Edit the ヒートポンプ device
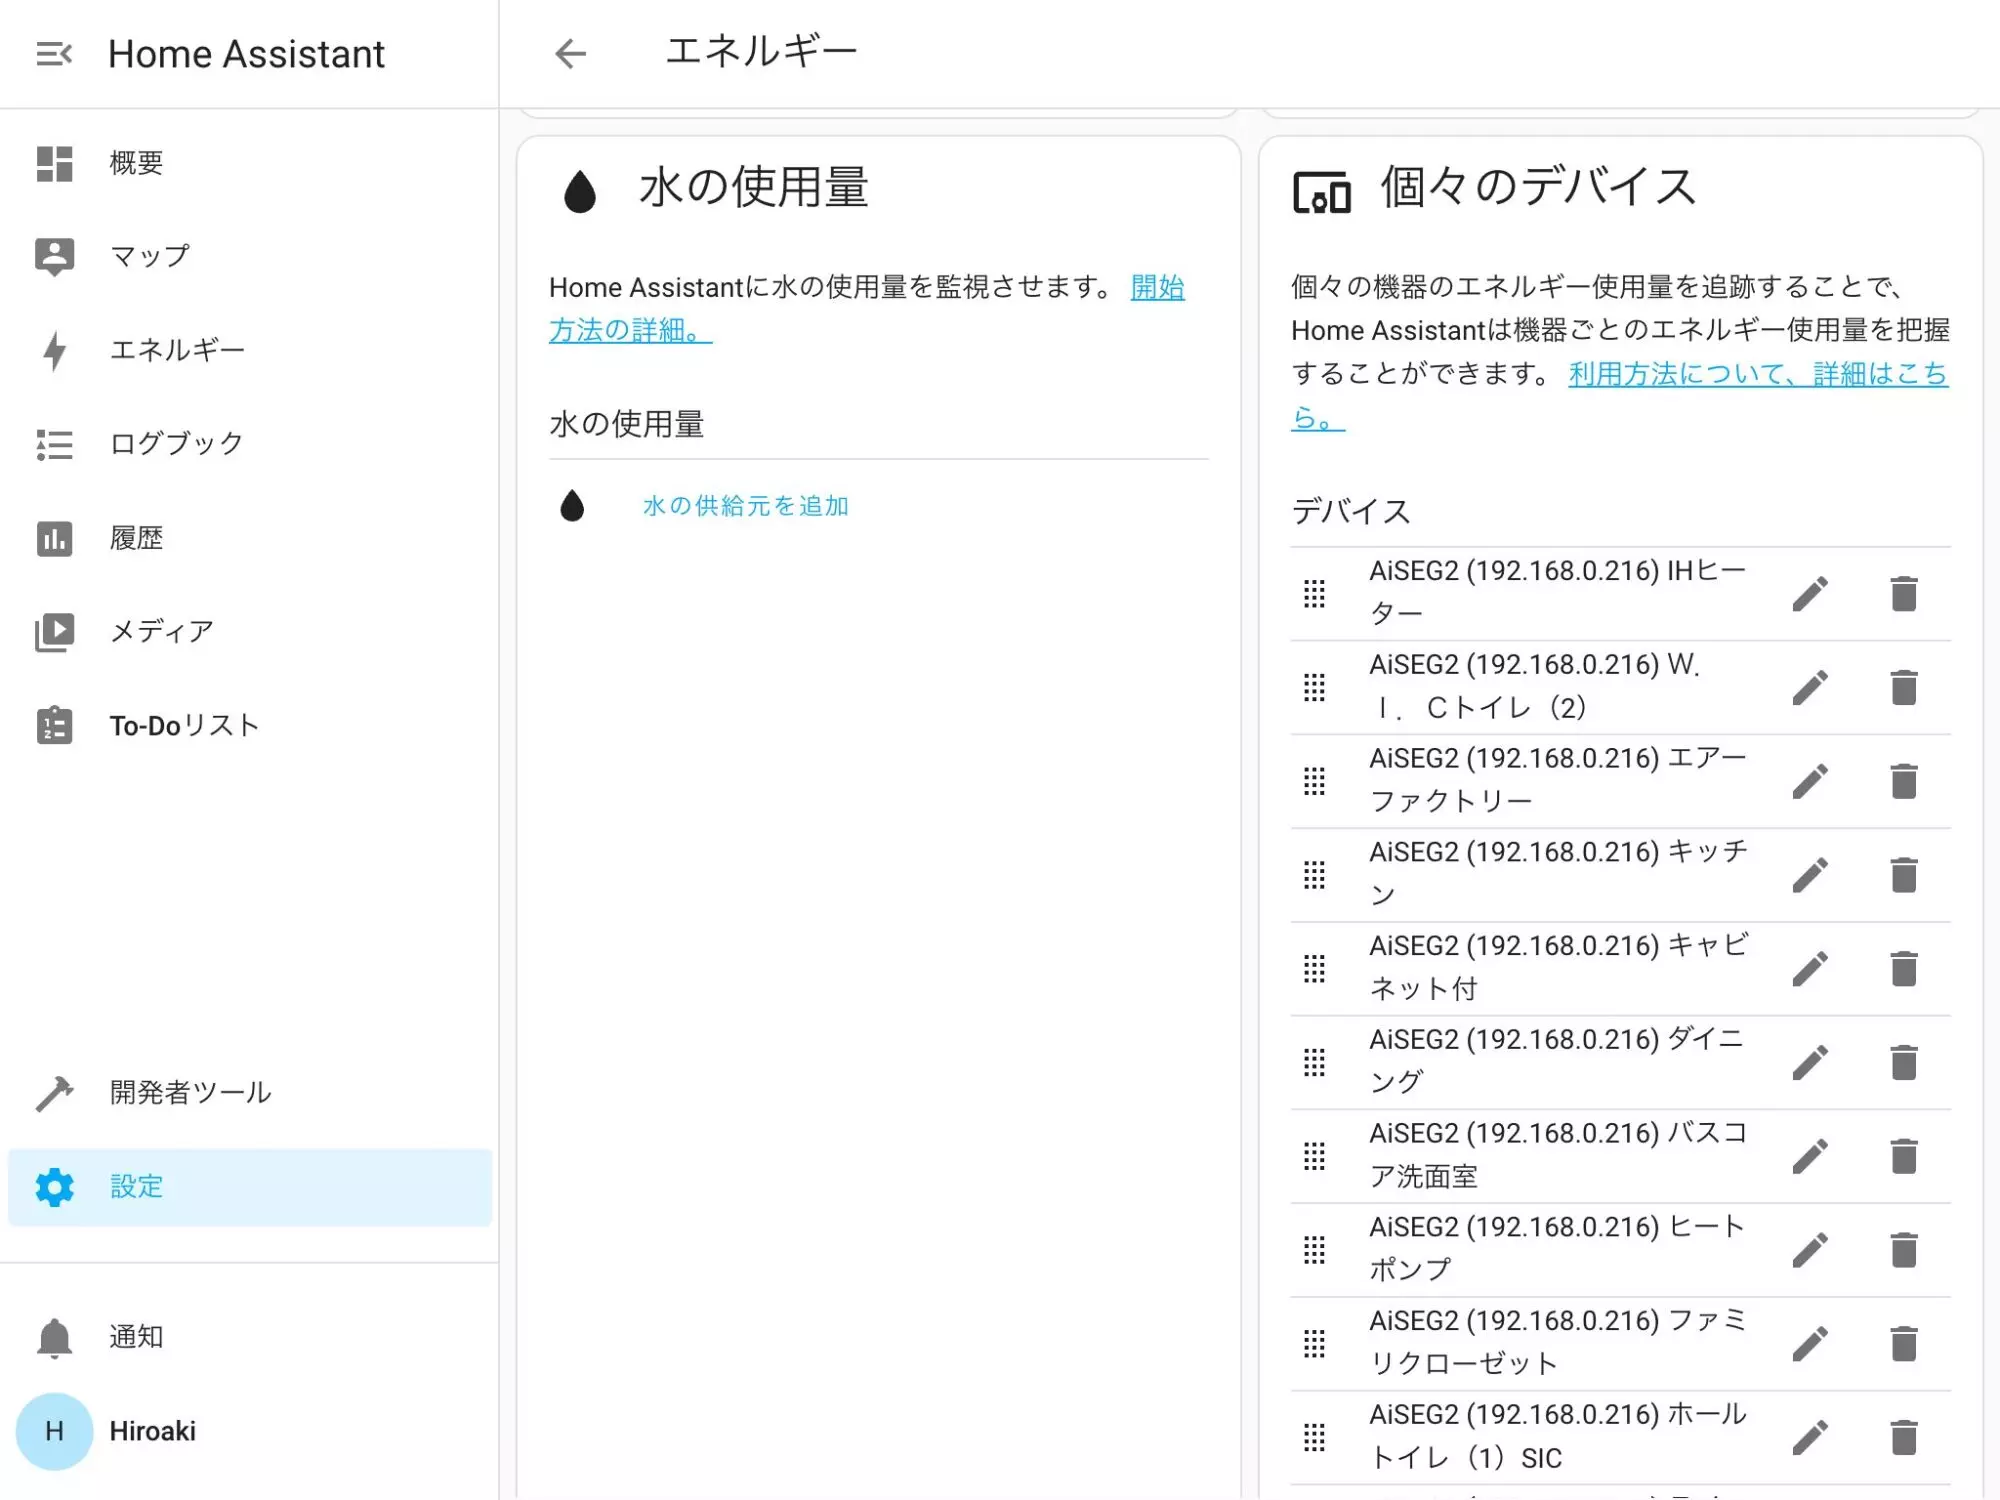The height and width of the screenshot is (1500, 2000). (x=1810, y=1250)
